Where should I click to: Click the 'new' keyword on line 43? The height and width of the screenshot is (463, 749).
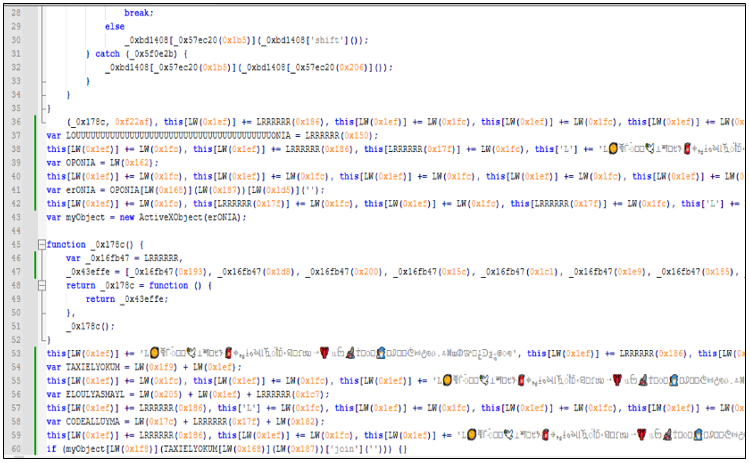(127, 217)
